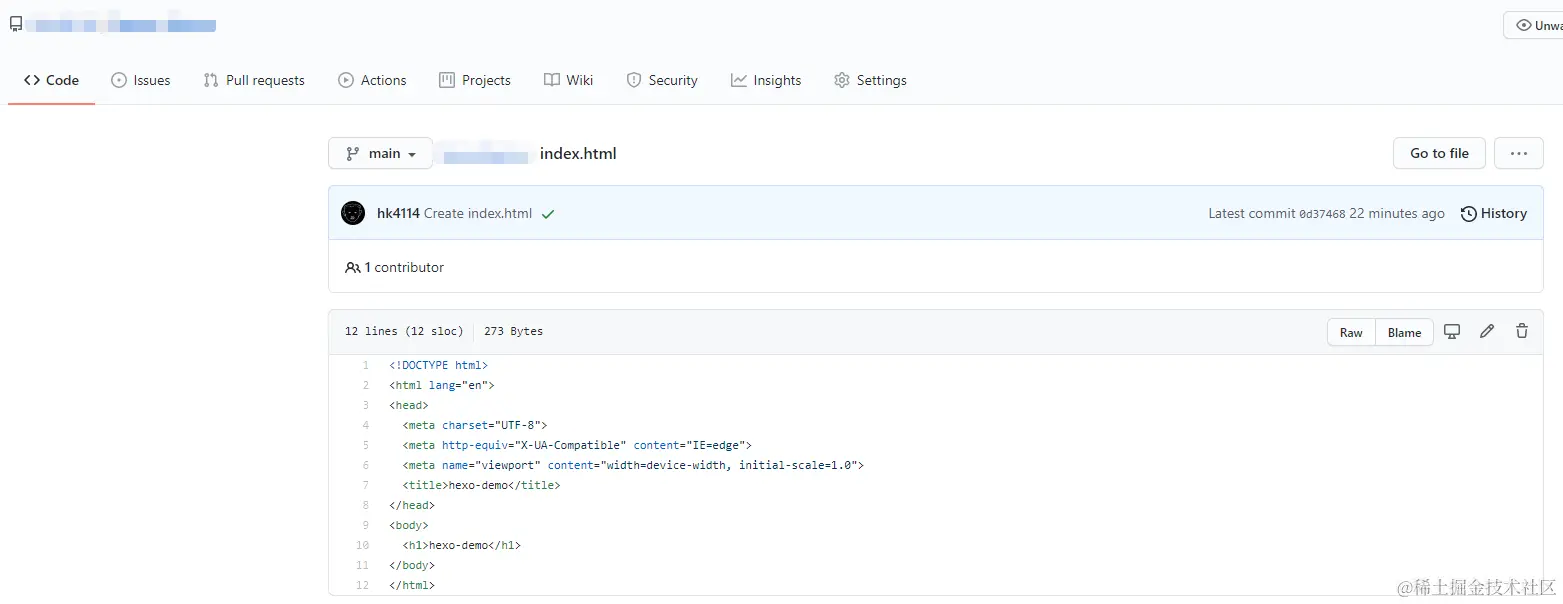This screenshot has width=1563, height=604.
Task: Go to the Actions tab
Action: tap(372, 80)
